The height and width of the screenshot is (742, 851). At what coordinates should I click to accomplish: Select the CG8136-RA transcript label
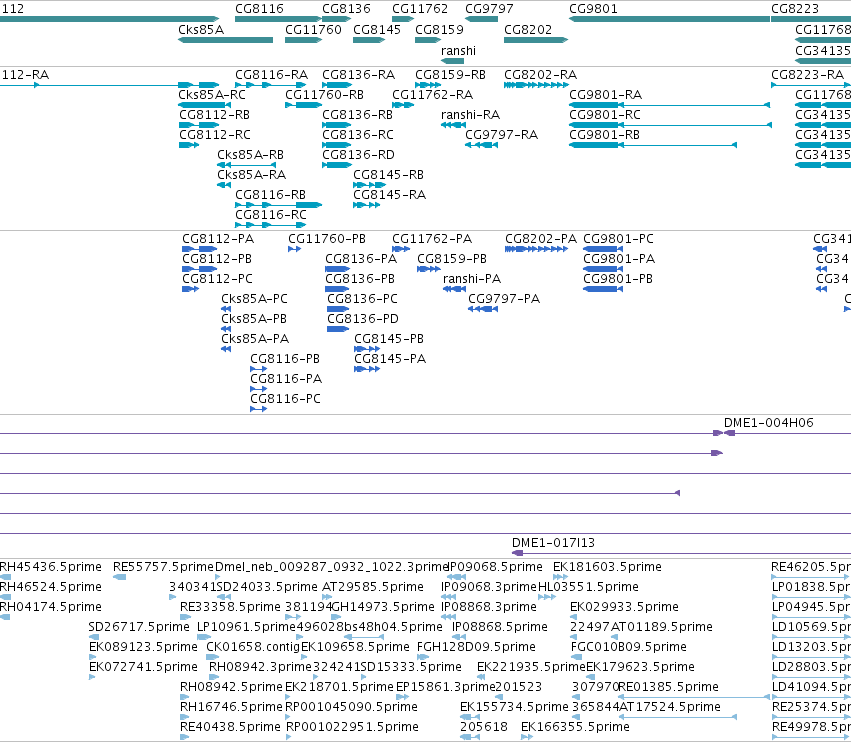(x=358, y=75)
